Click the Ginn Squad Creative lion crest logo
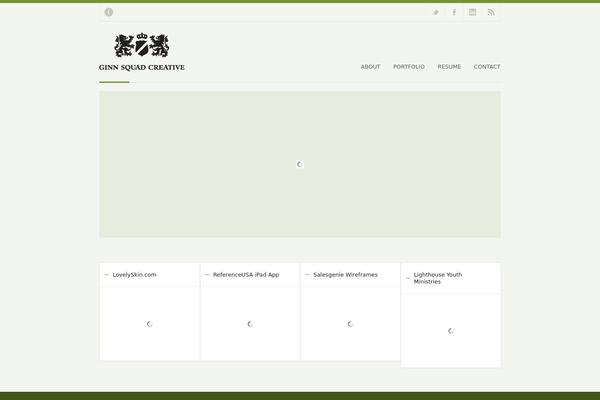The image size is (600, 400). (x=141, y=45)
